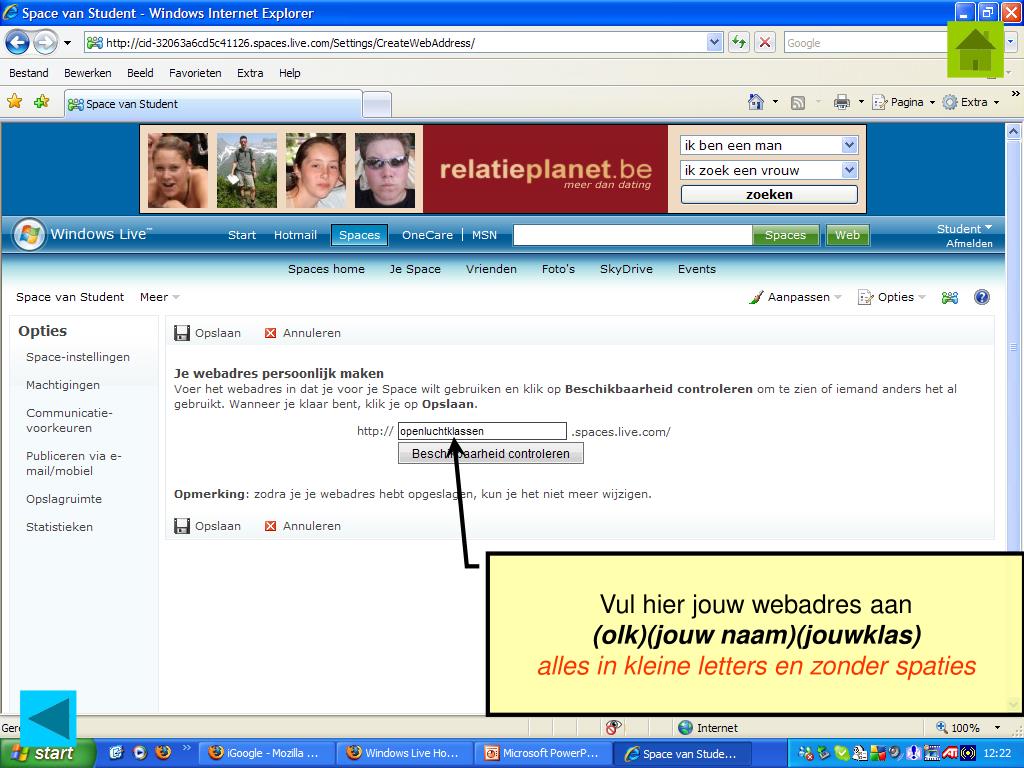Click the Add to Favorites icon
This screenshot has width=1024, height=768.
[x=41, y=101]
